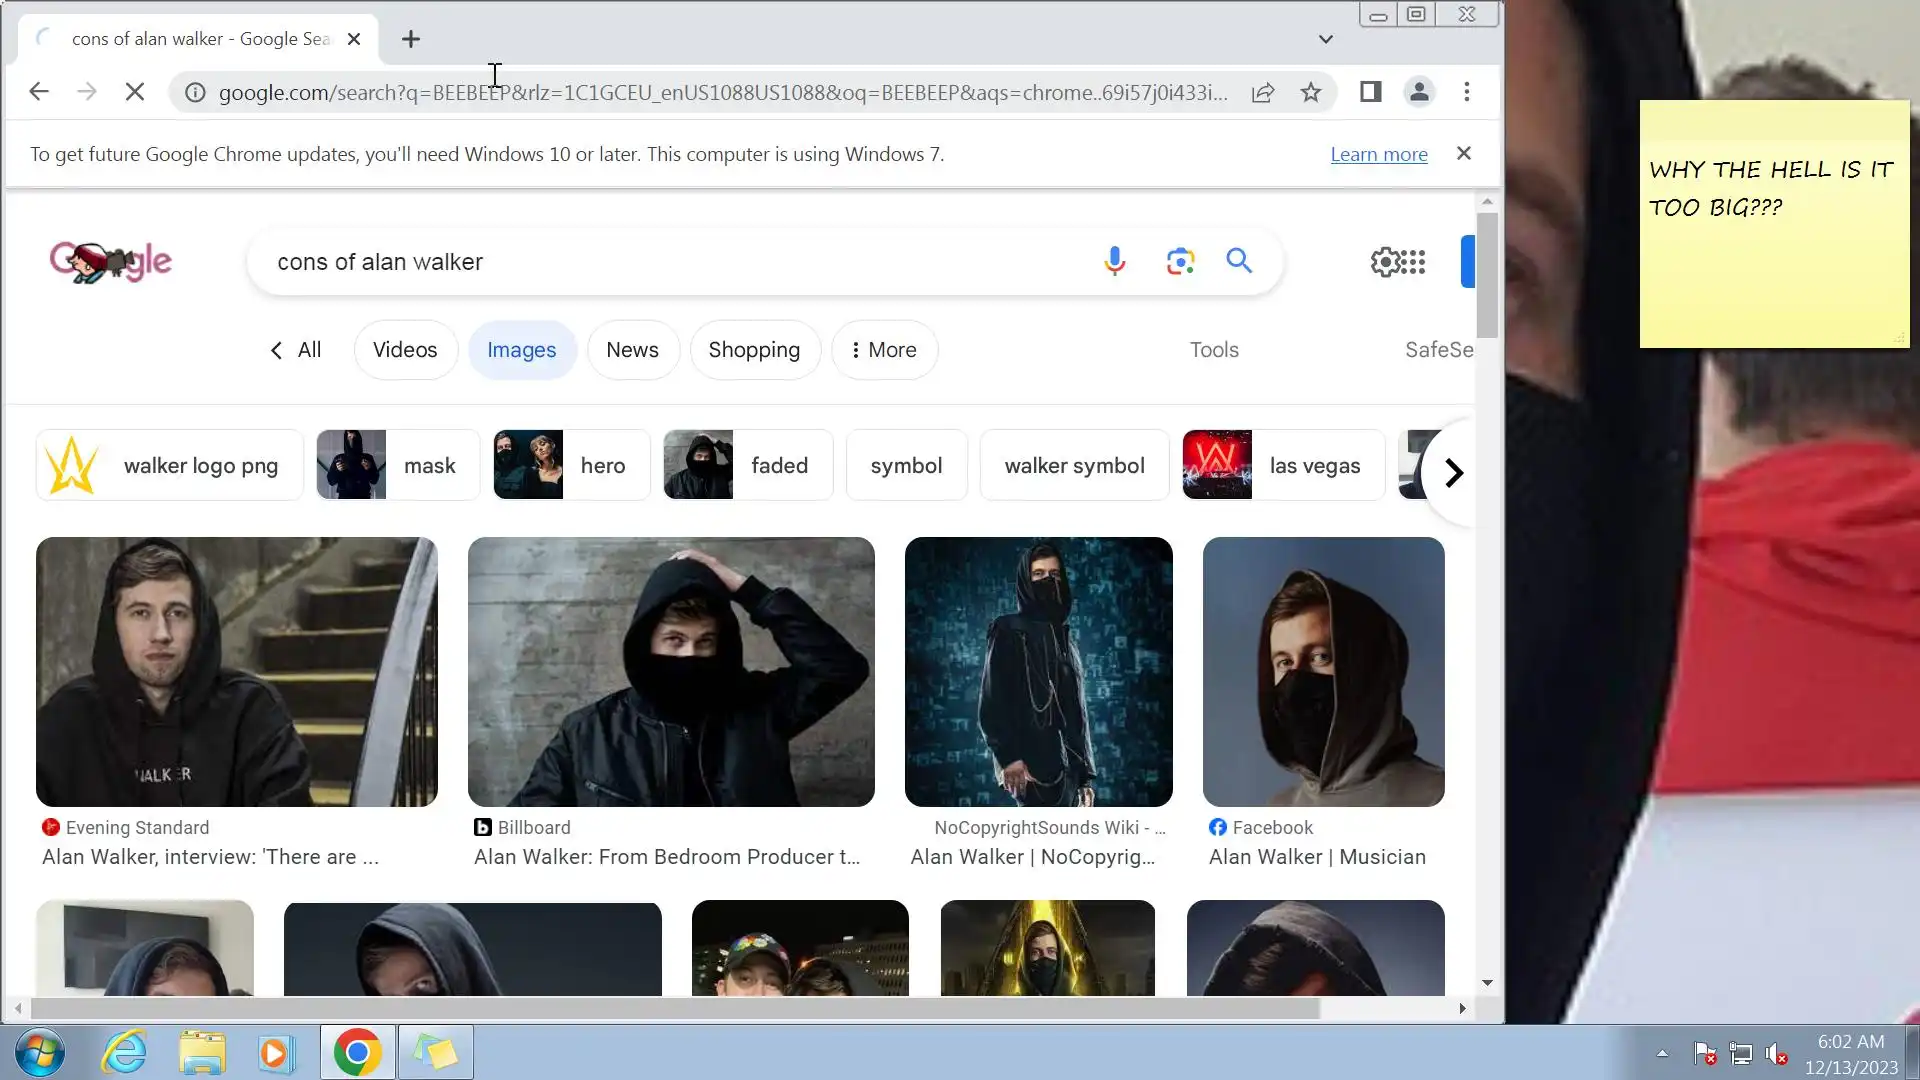Click the Learn more link
1920x1080 pixels.
pyautogui.click(x=1378, y=154)
